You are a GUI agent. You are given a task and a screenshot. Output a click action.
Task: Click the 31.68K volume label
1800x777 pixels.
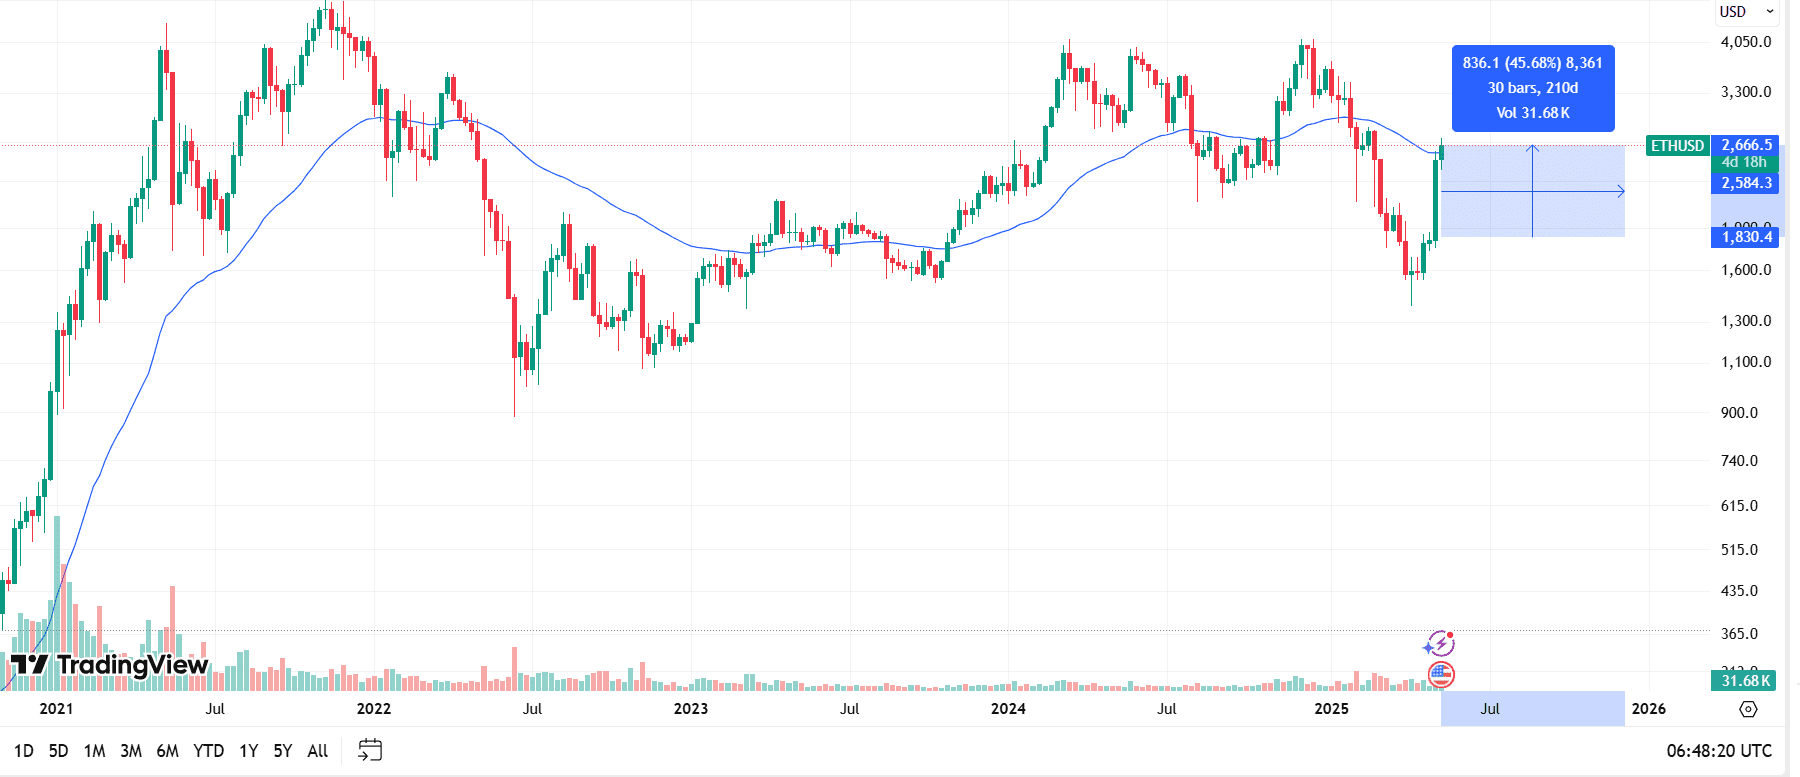pyautogui.click(x=1745, y=680)
